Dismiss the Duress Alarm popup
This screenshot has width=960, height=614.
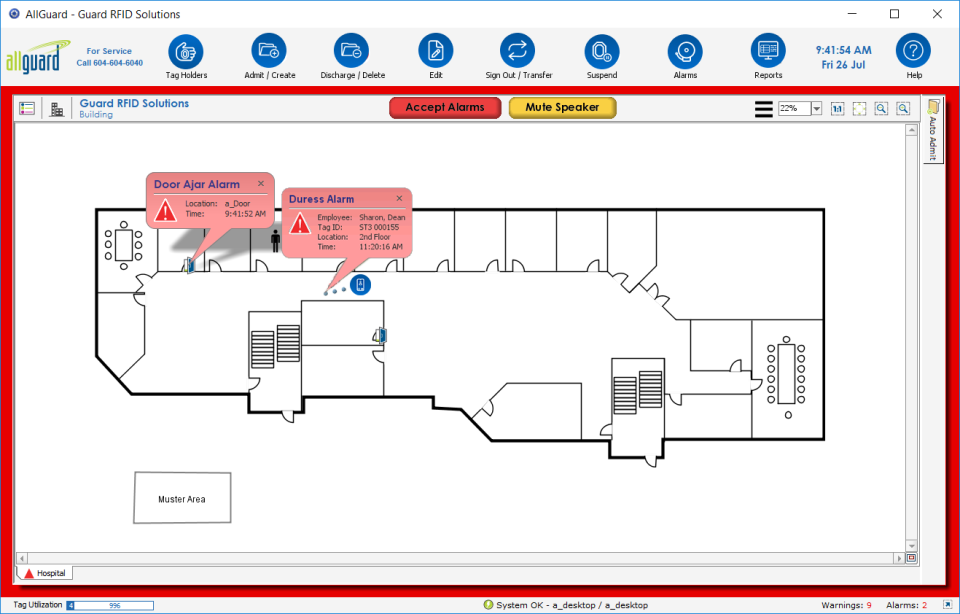tap(399, 198)
